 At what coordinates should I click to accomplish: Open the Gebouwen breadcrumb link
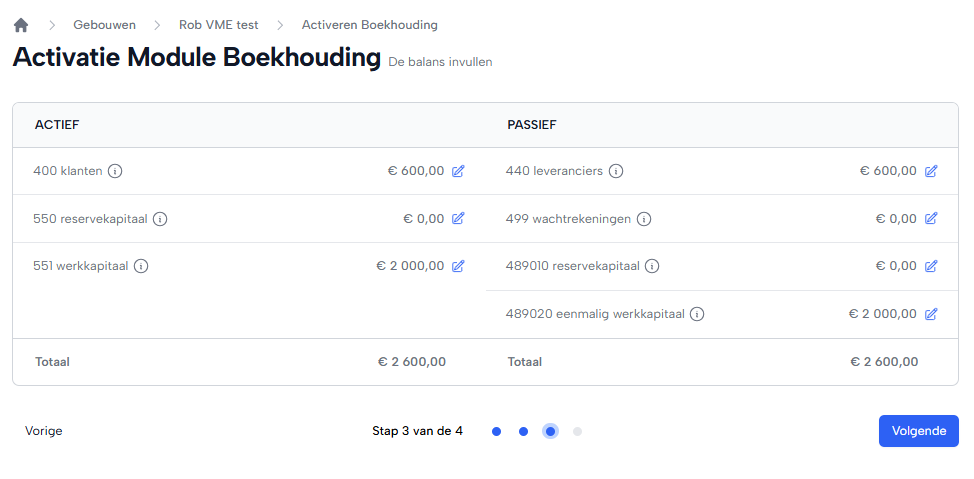click(104, 25)
